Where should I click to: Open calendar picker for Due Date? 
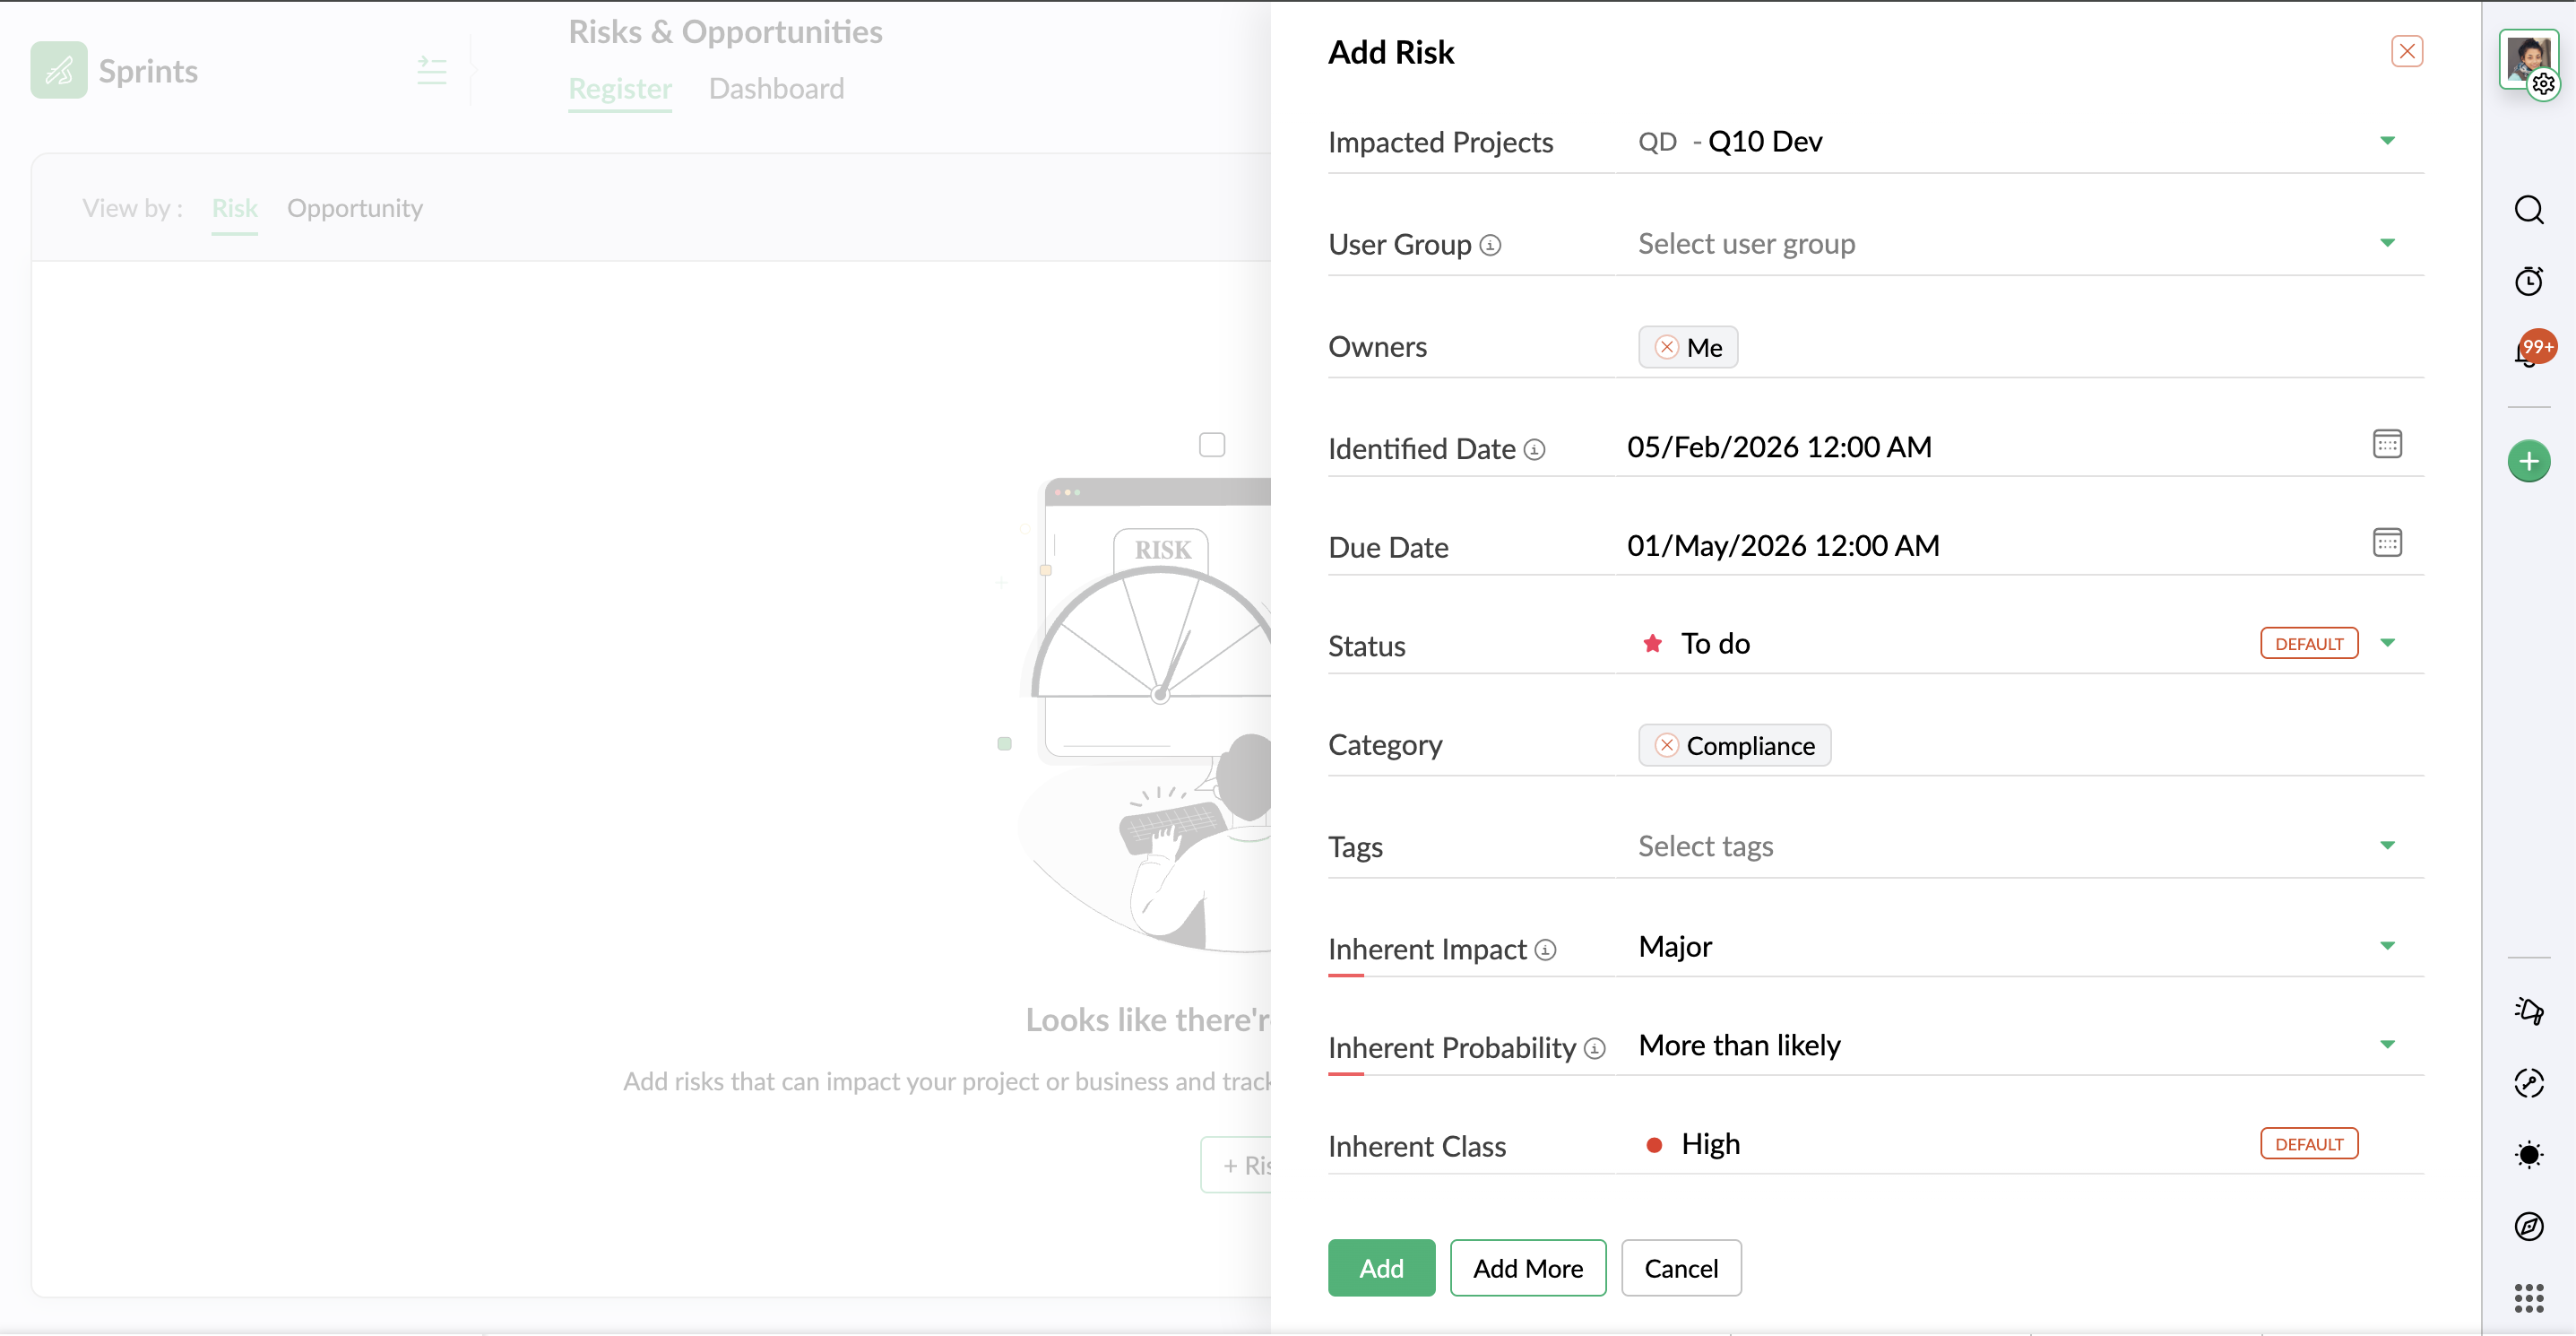point(2386,543)
